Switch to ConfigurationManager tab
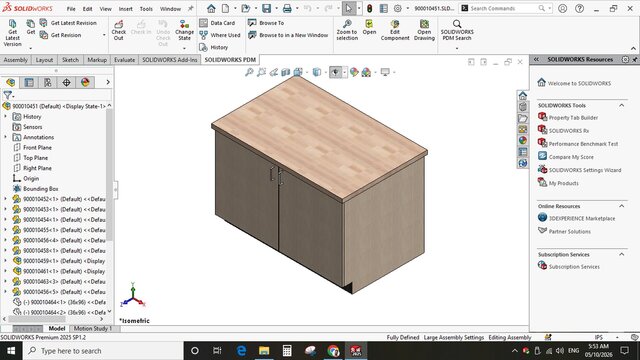Viewport: 640px width, 360px height. click(48, 82)
